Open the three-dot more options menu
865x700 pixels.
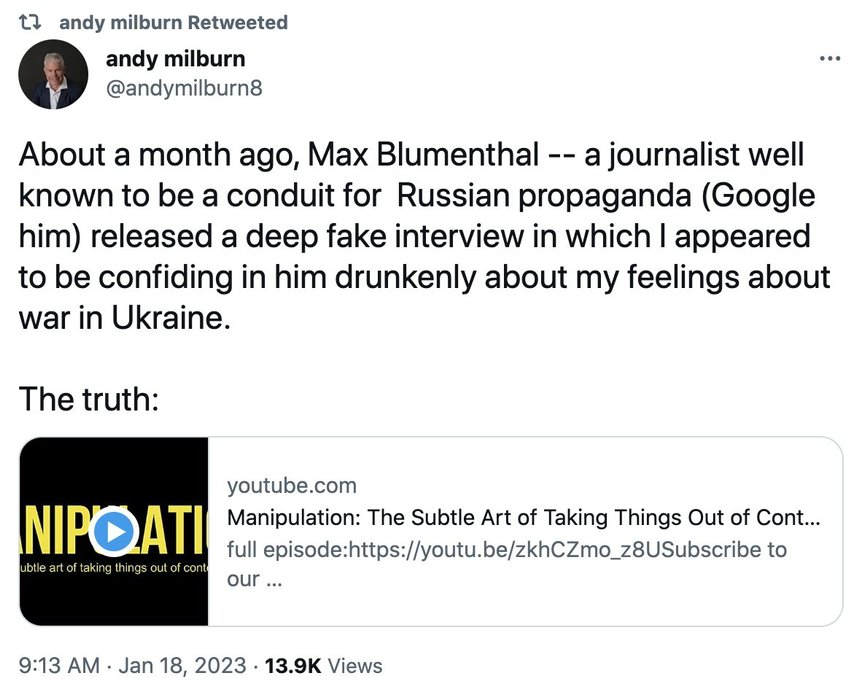tap(829, 58)
